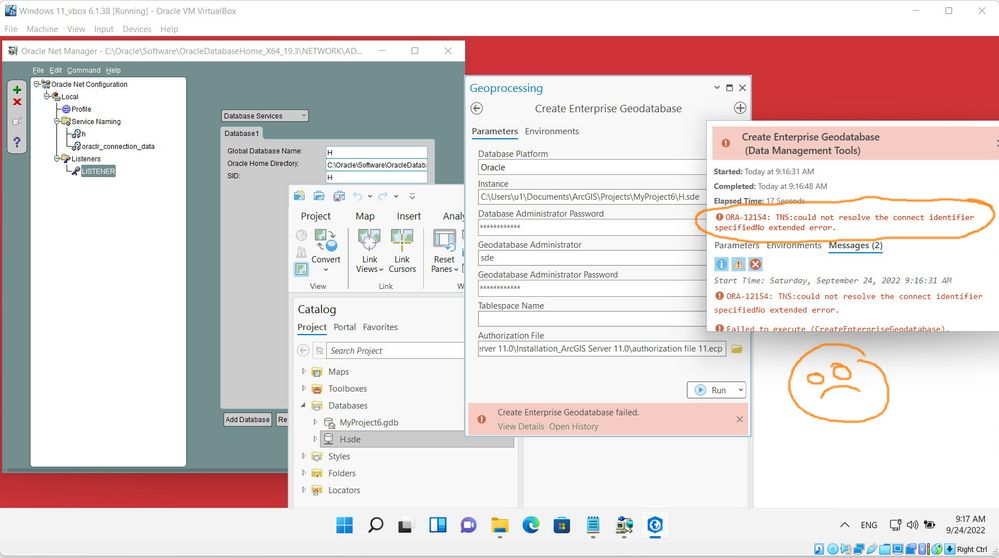Click Open Project icon in ArcGIS quick access toolbar
The height and width of the screenshot is (558, 999).
tap(319, 196)
